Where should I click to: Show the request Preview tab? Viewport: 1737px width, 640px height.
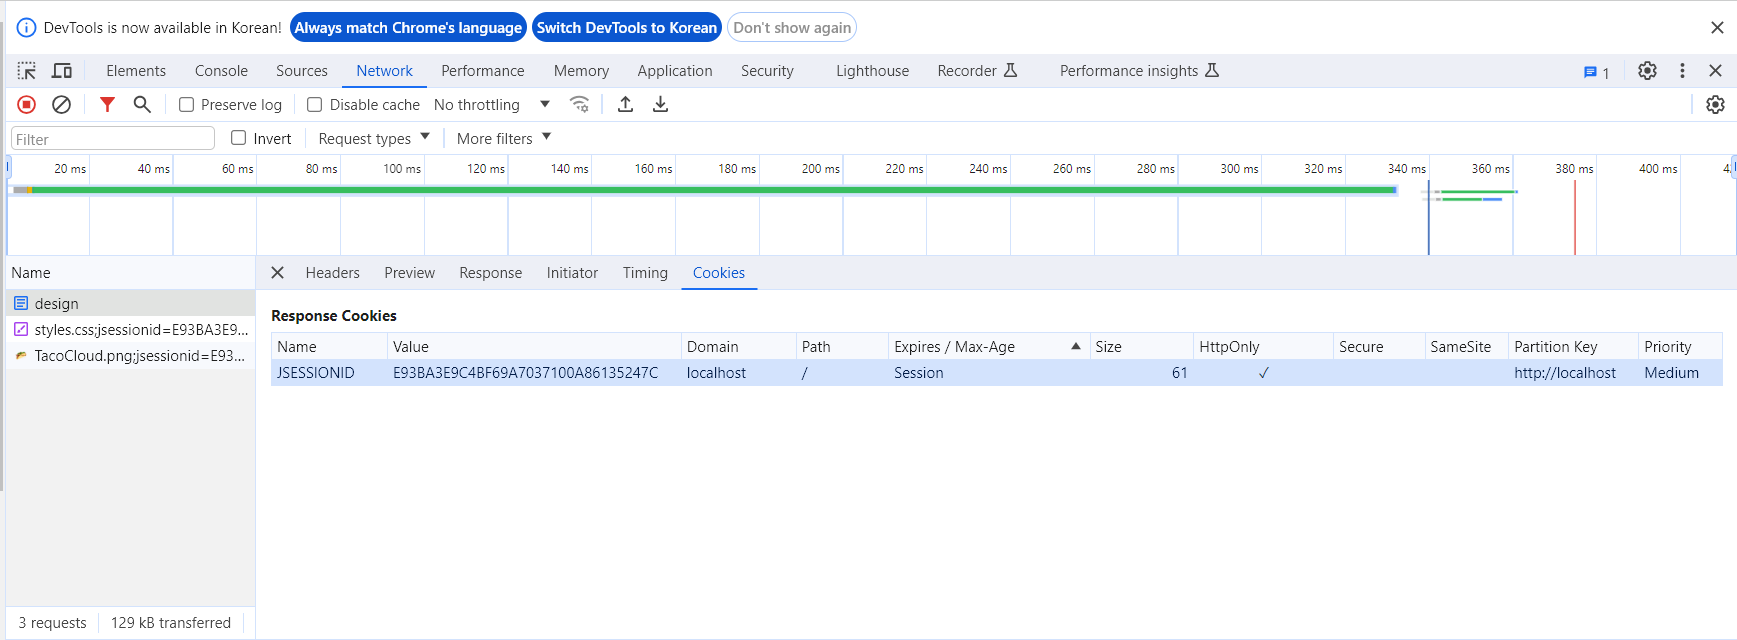coord(409,273)
